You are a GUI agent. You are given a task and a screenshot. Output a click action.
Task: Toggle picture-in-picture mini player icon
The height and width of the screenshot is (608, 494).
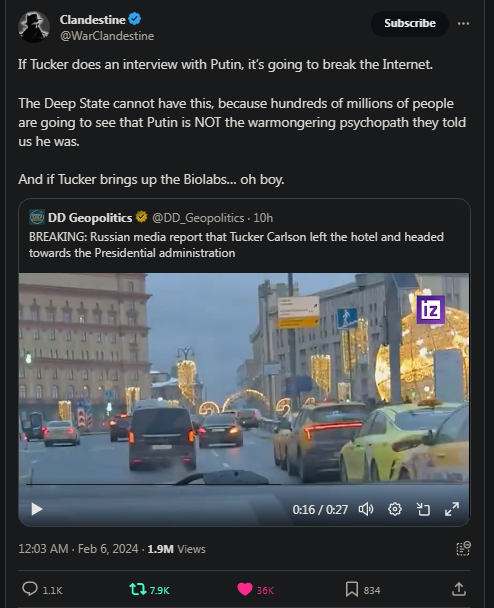click(x=423, y=509)
